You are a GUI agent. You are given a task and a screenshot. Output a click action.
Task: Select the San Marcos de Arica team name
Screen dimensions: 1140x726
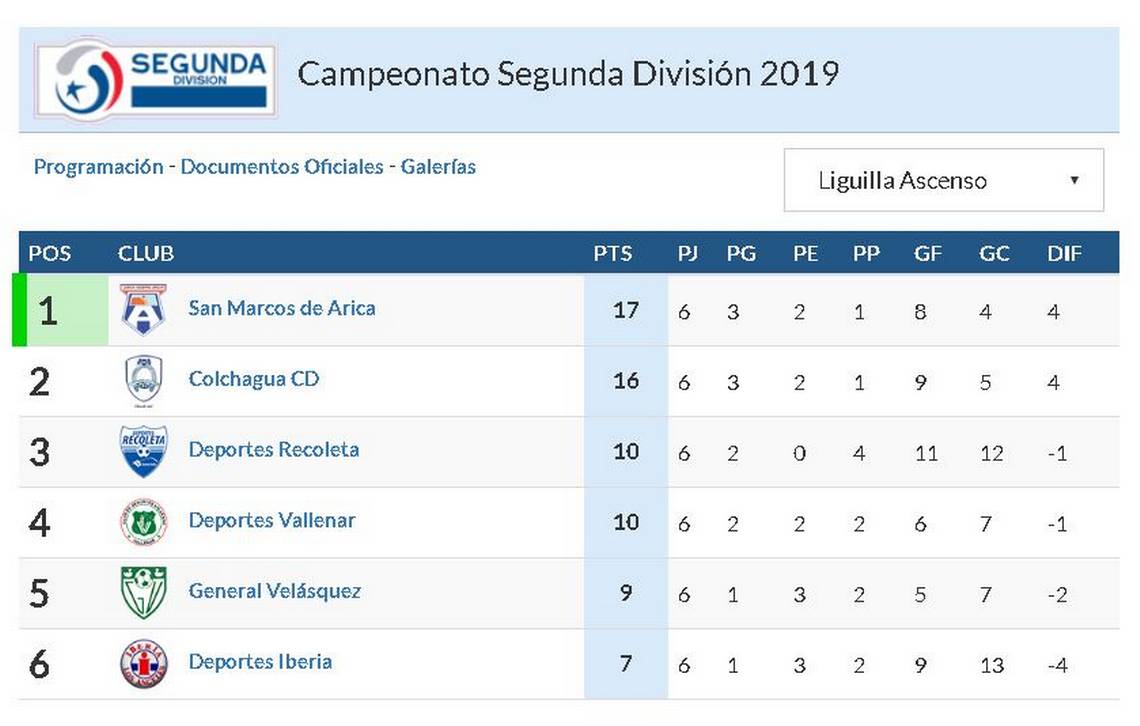pyautogui.click(x=282, y=308)
